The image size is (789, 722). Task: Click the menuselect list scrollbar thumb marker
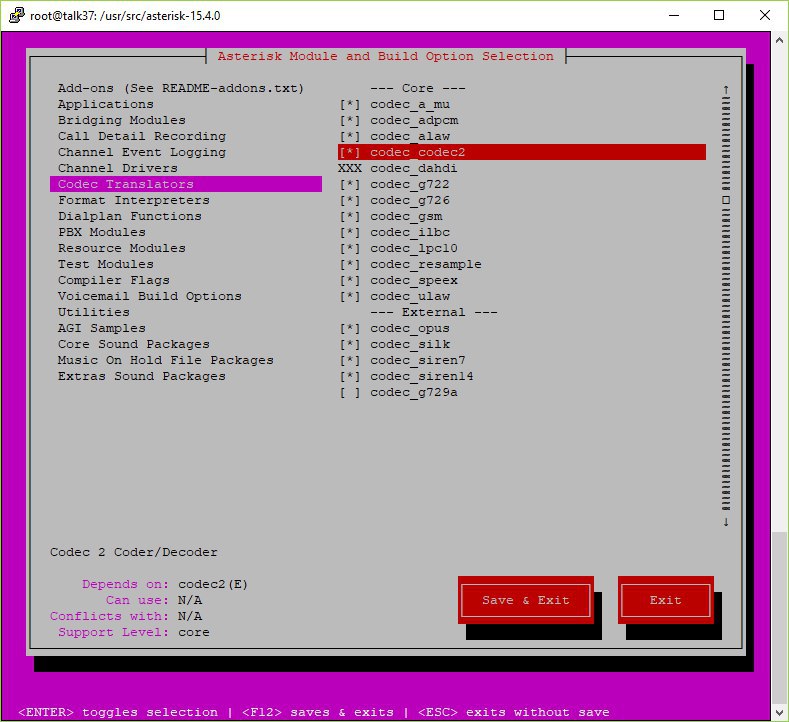[726, 200]
